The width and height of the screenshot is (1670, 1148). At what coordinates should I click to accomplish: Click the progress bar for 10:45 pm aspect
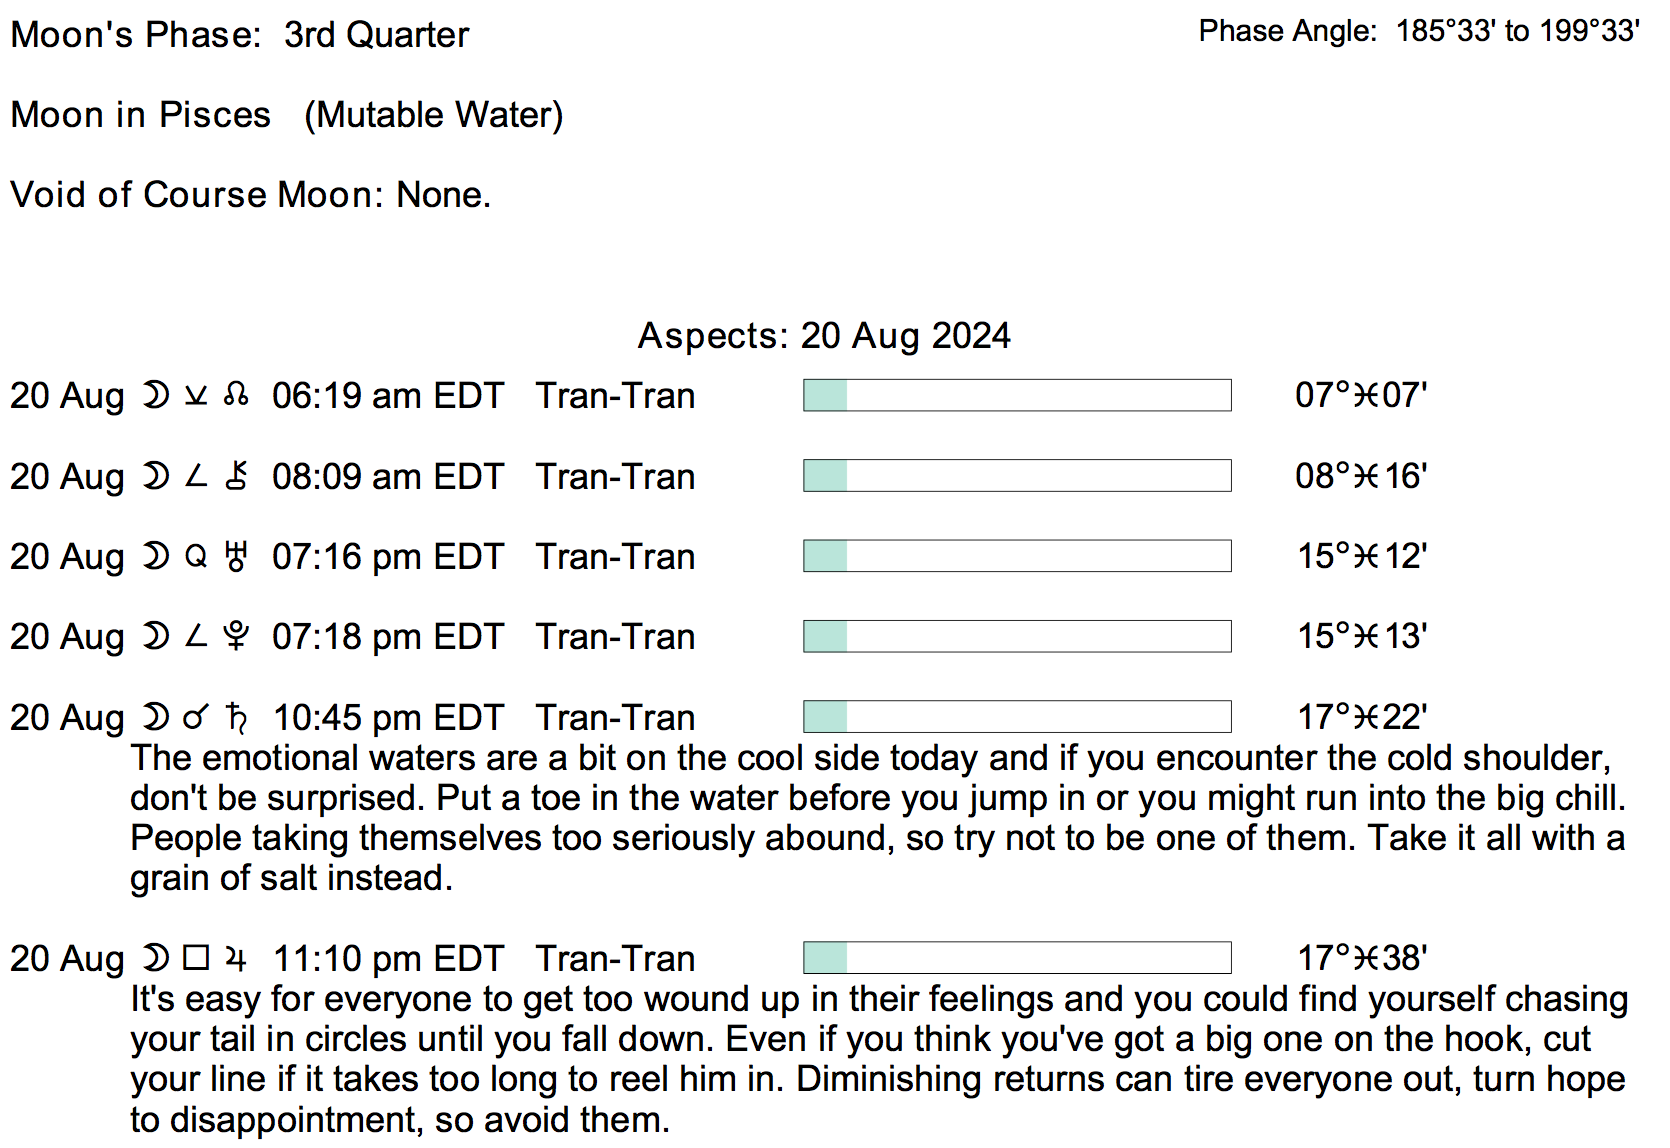pyautogui.click(x=1017, y=717)
